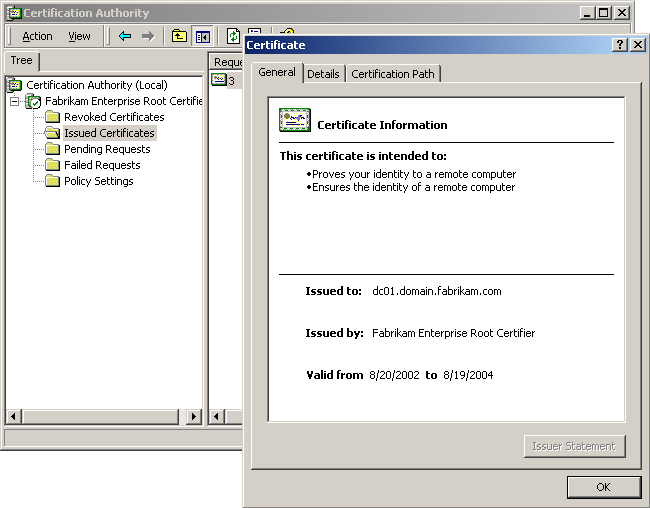The width and height of the screenshot is (650, 508).
Task: Click the green Refresh toolbar icon
Action: pyautogui.click(x=233, y=36)
